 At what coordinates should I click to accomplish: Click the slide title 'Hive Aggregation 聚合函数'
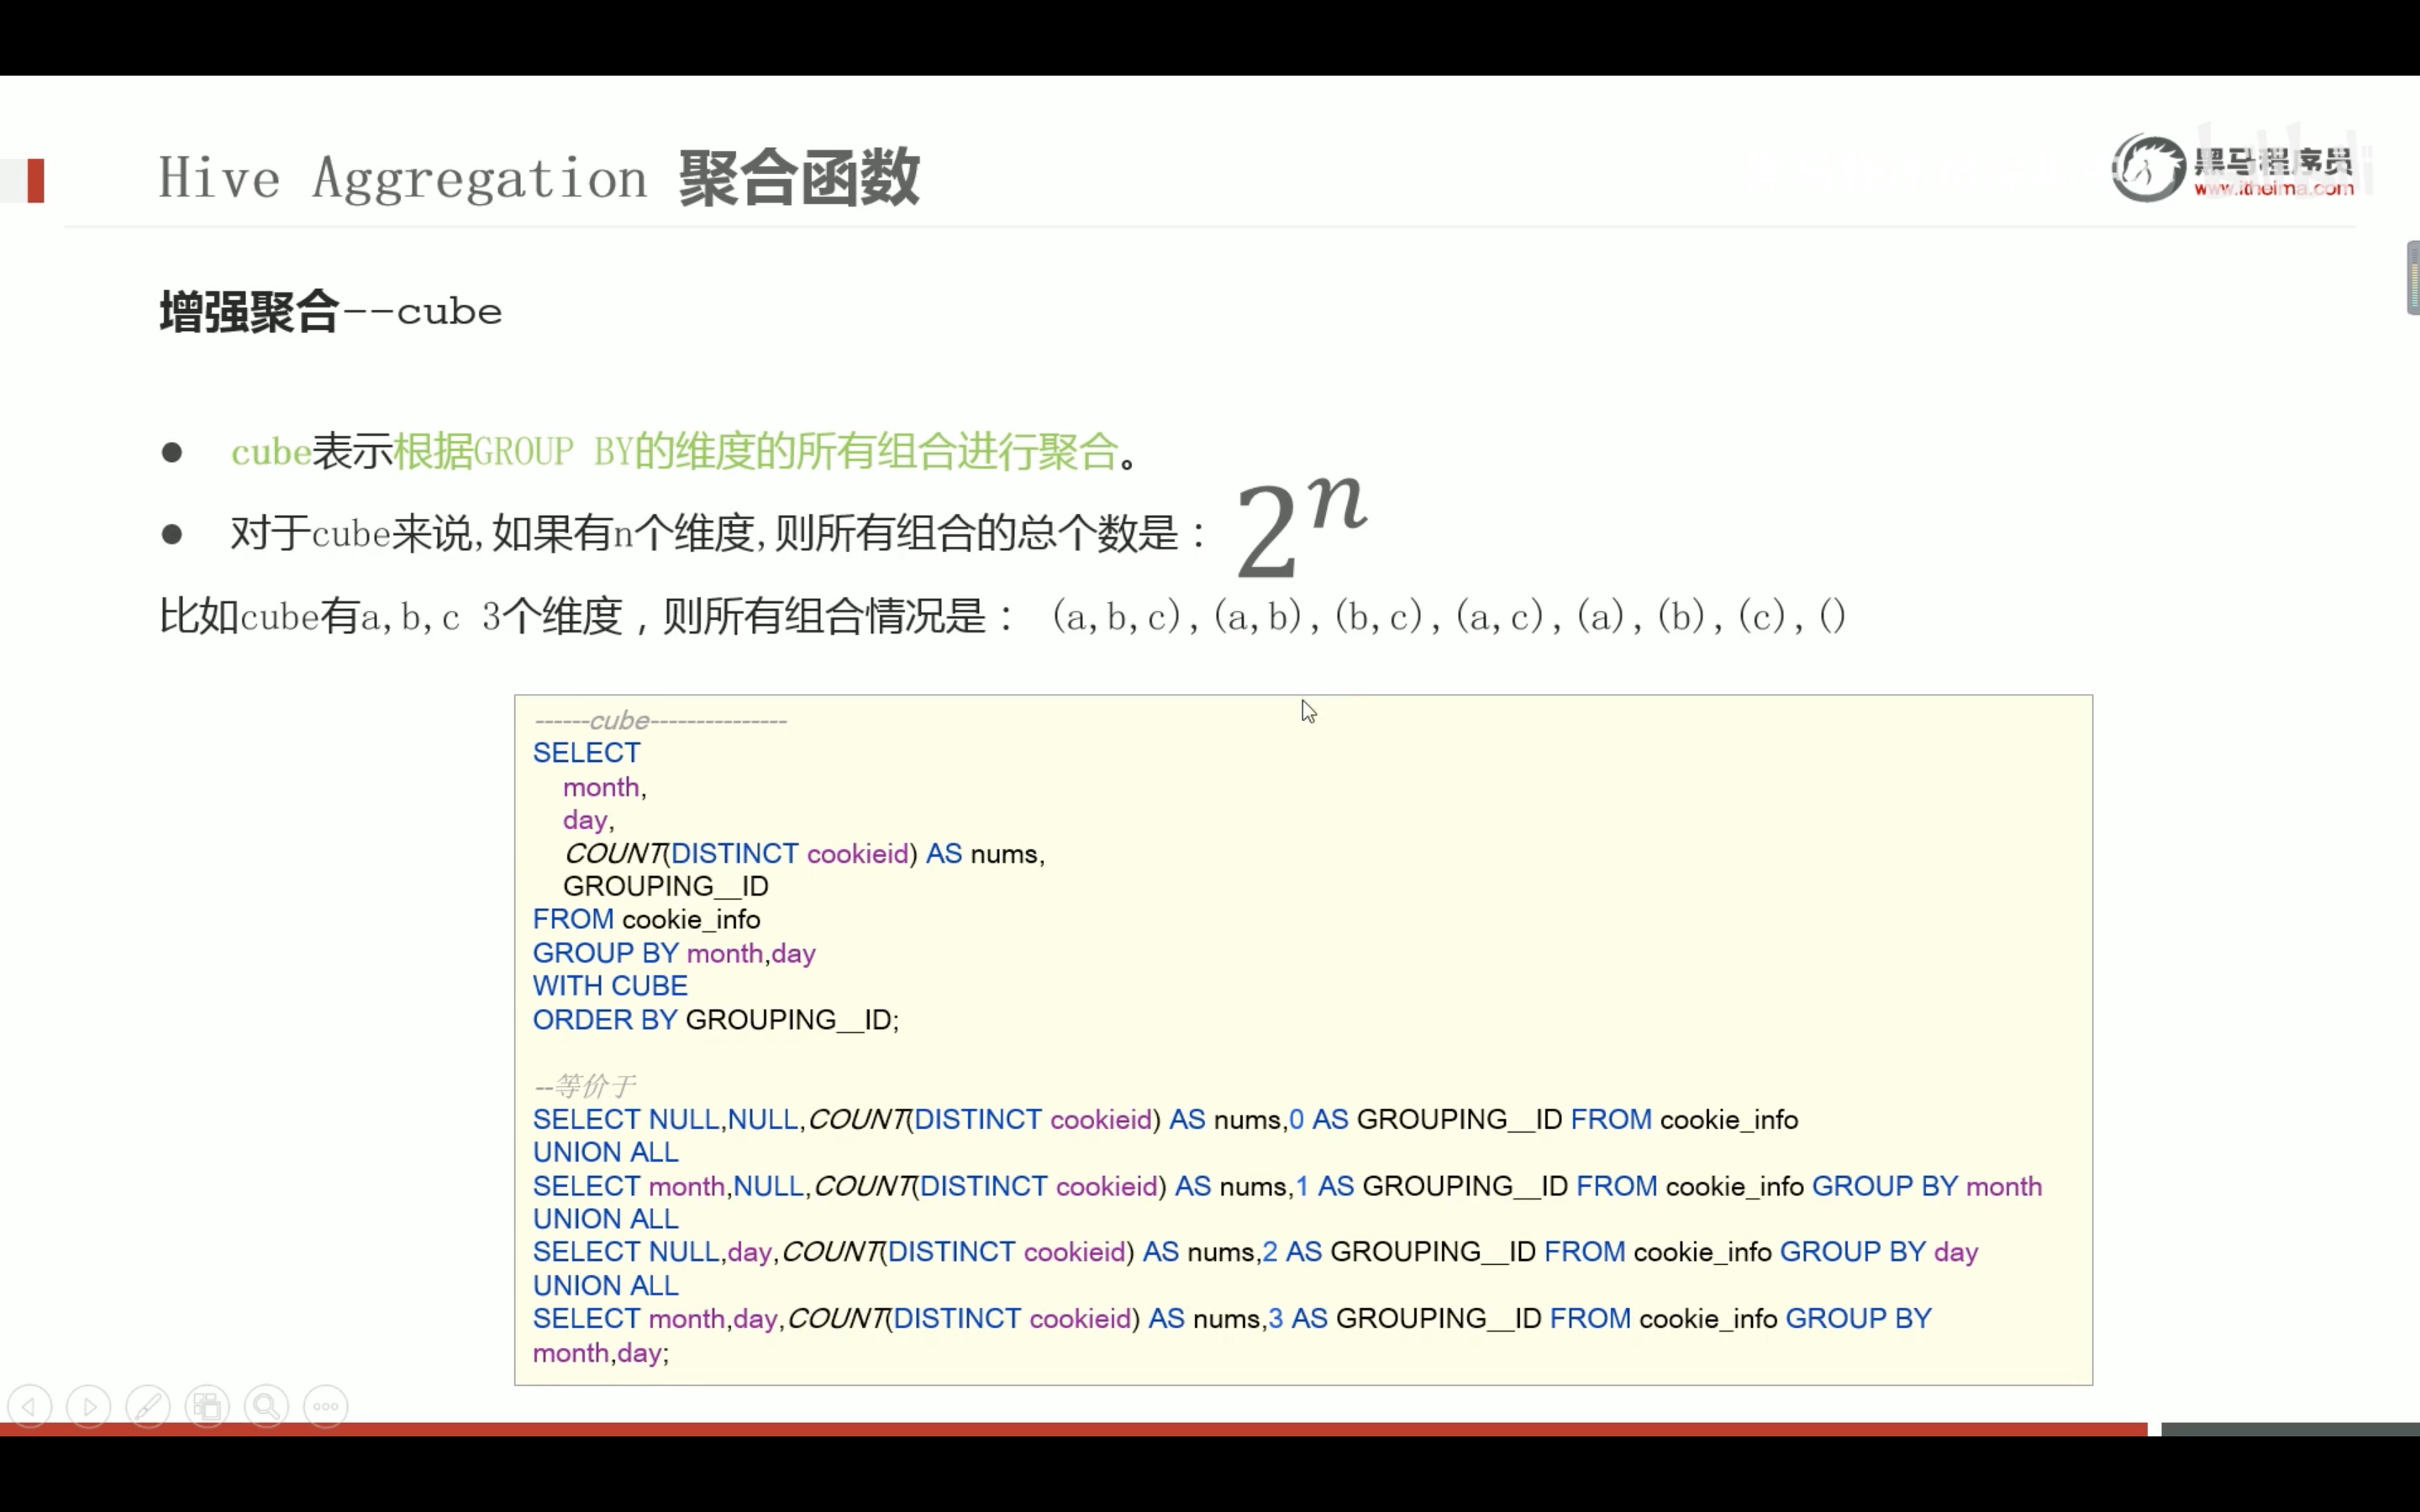point(539,178)
